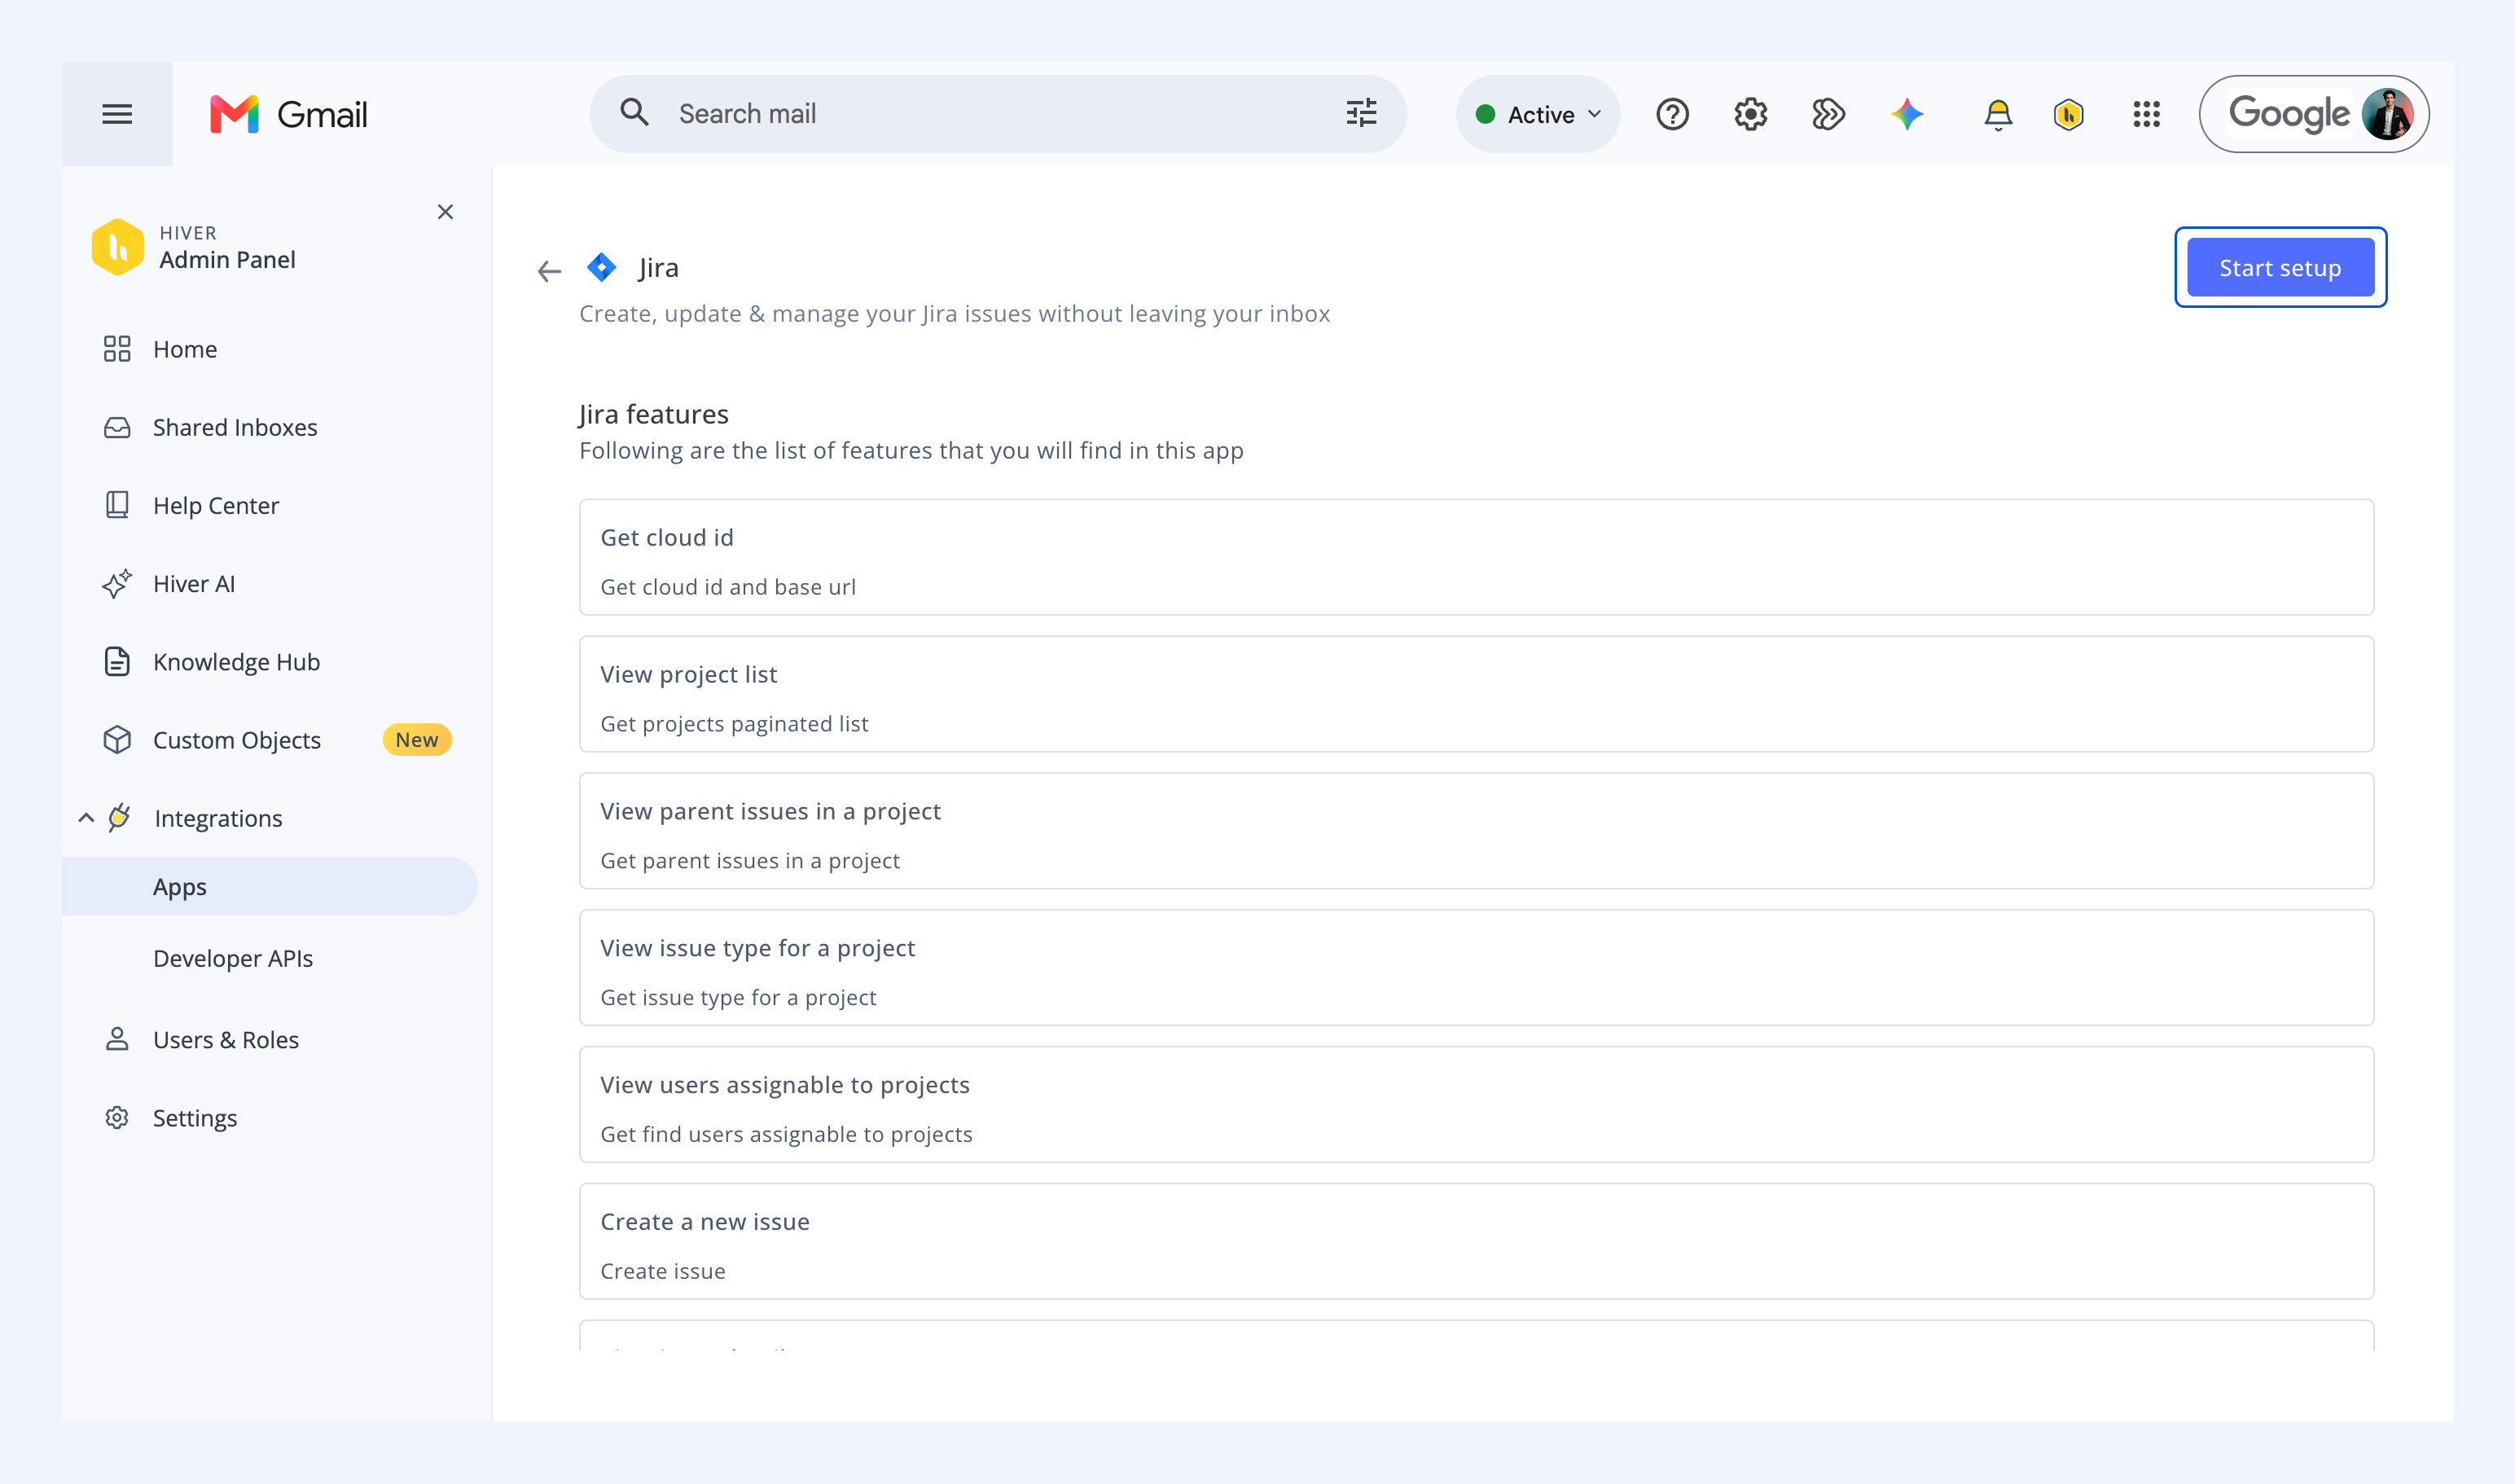The image size is (2515, 1484).
Task: Click the Jira page title text
Action: tap(658, 267)
